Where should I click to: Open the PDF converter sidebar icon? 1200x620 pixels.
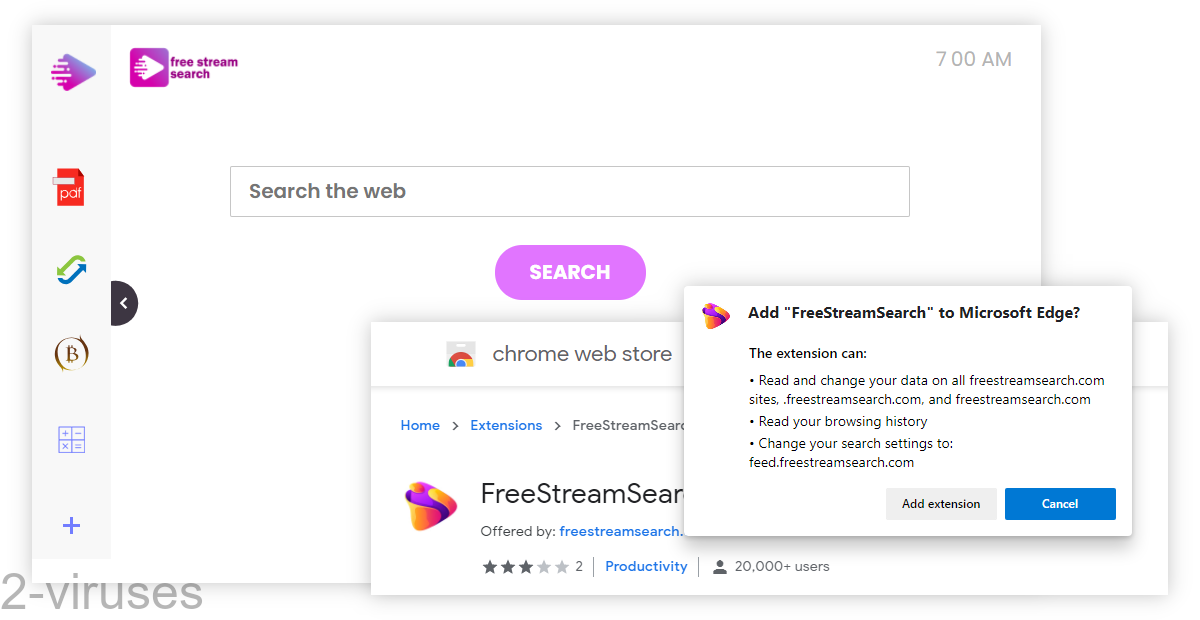click(71, 188)
